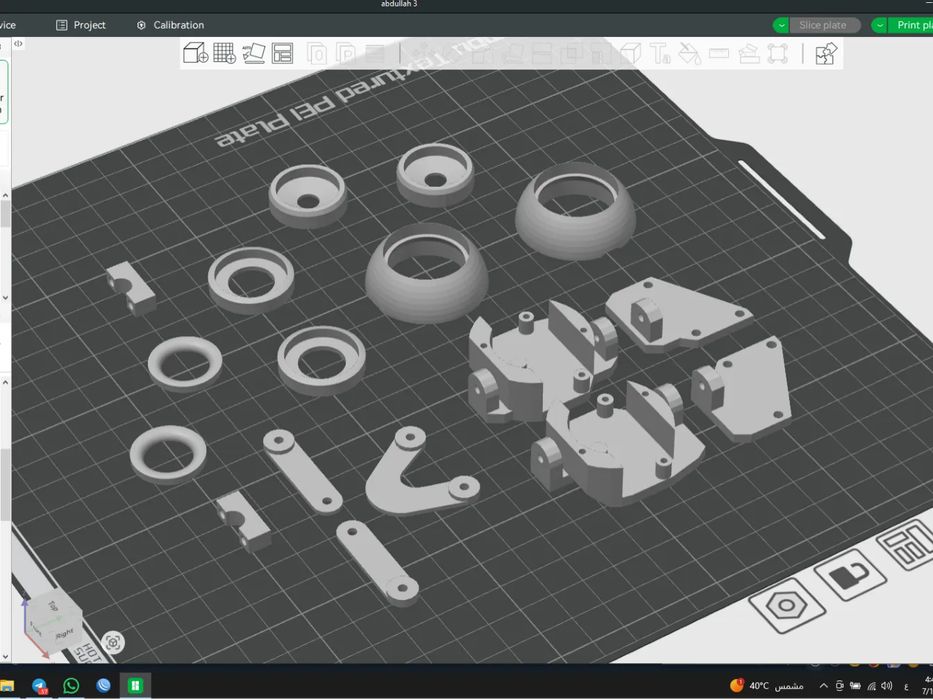This screenshot has width=933, height=700.
Task: Click the Slice plate button
Action: tap(825, 25)
